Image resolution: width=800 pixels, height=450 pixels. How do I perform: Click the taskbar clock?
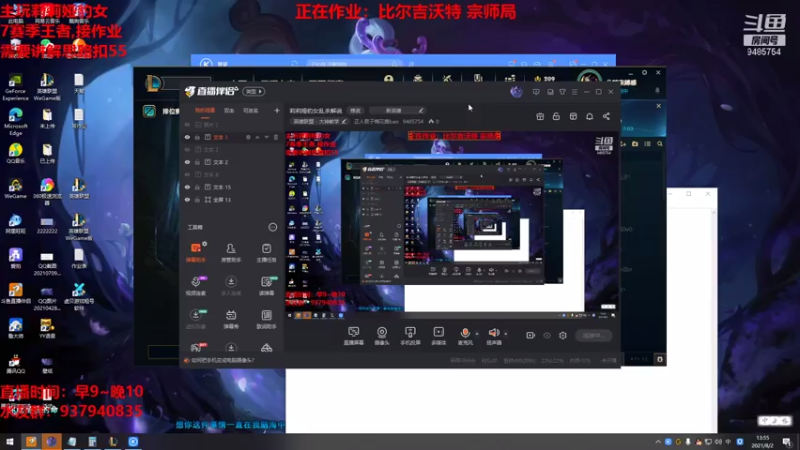pos(763,442)
